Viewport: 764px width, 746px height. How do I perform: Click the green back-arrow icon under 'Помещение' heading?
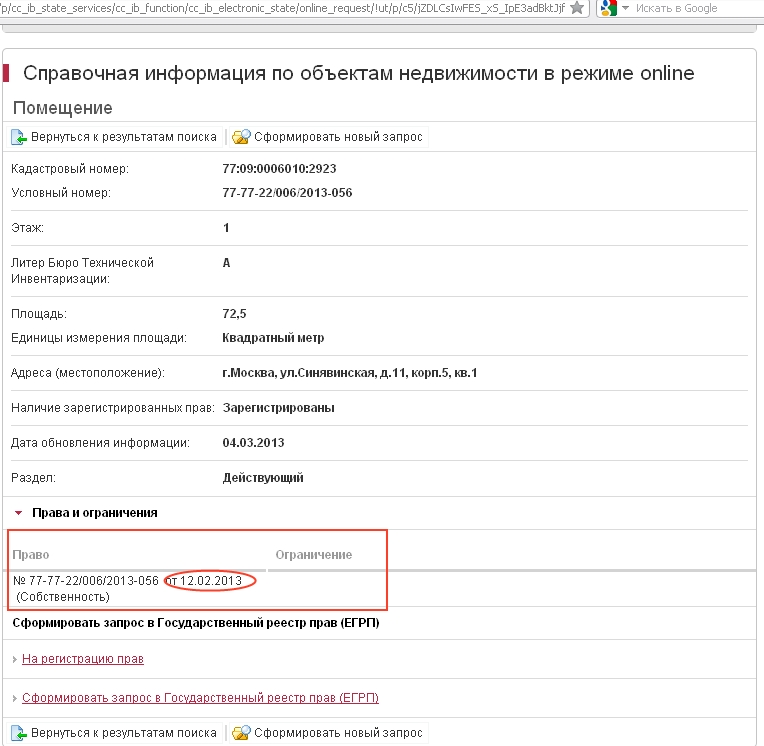tap(19, 137)
